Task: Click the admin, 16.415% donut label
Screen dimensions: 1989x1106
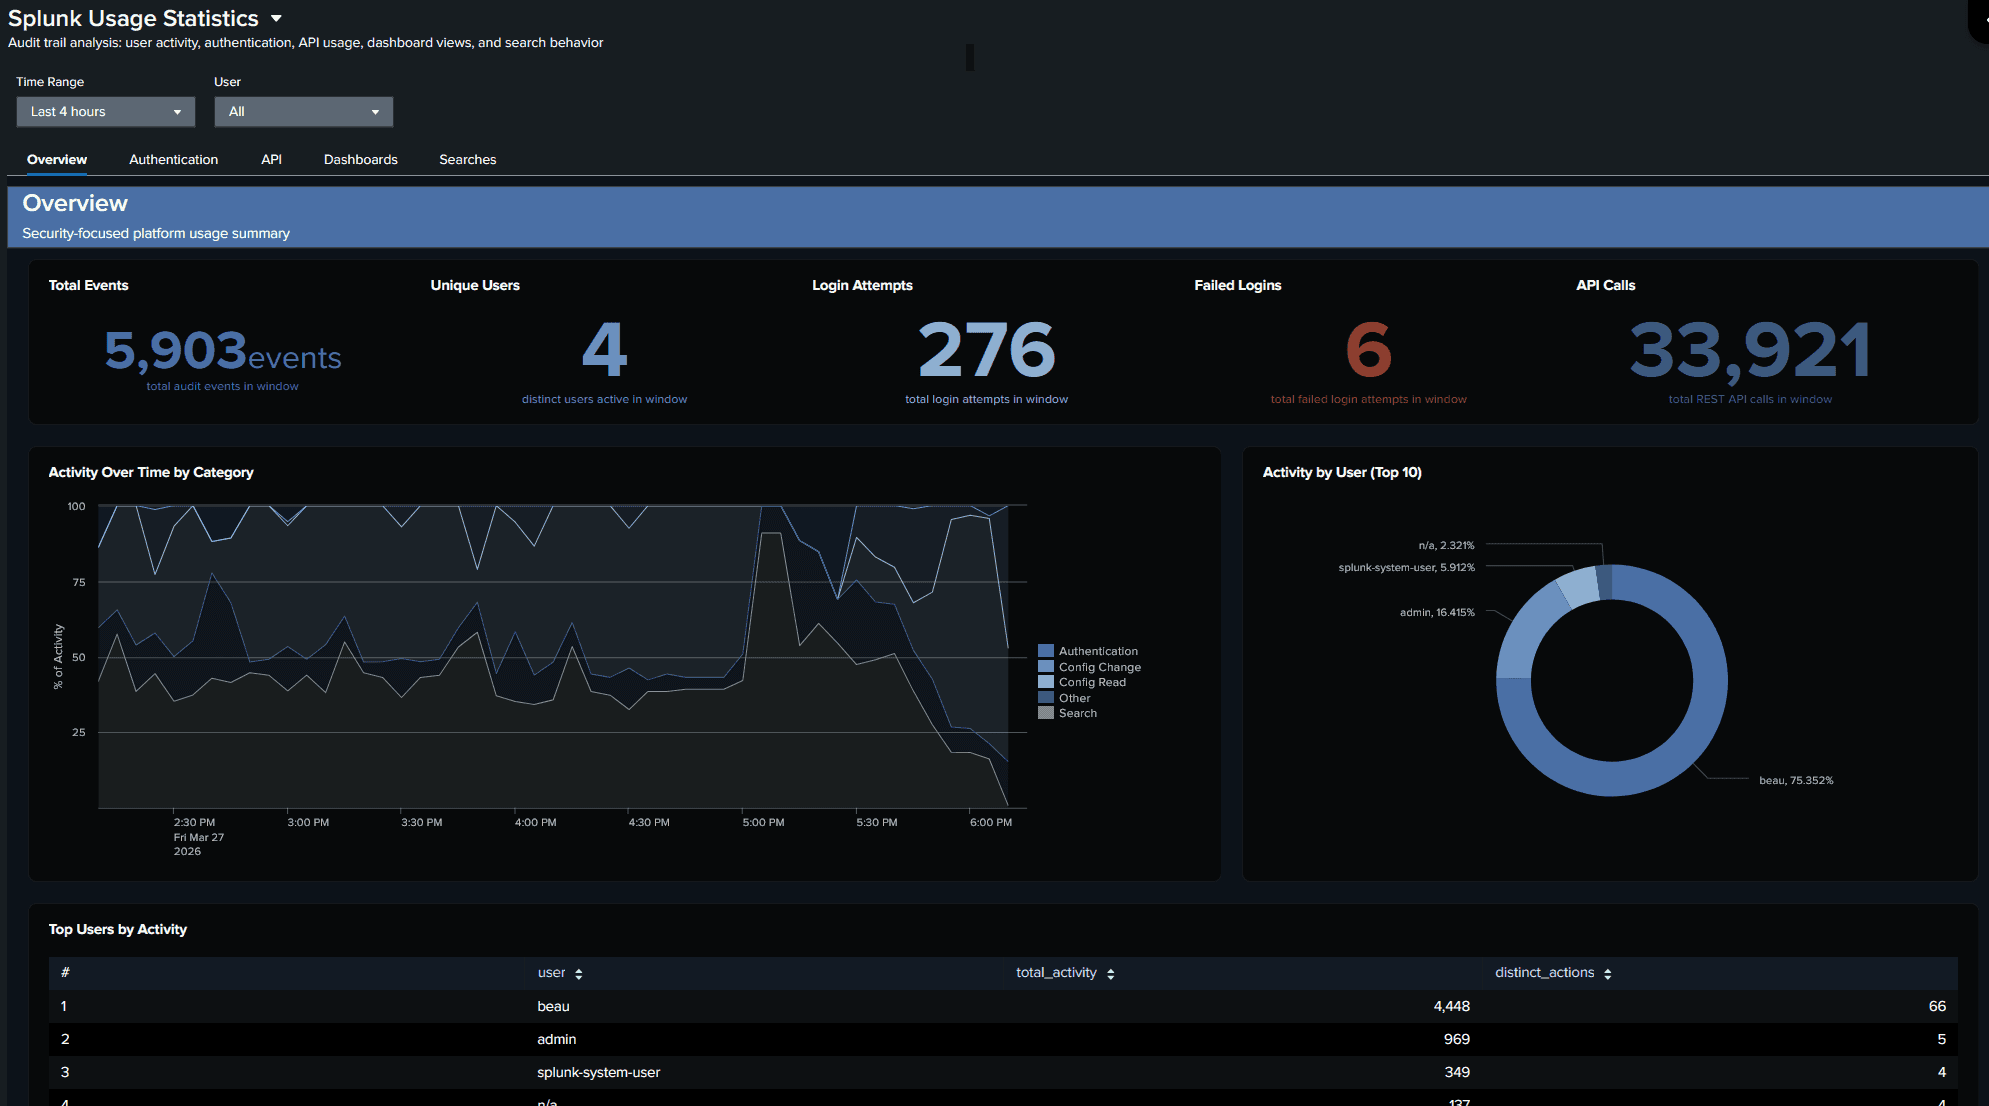Action: point(1437,612)
